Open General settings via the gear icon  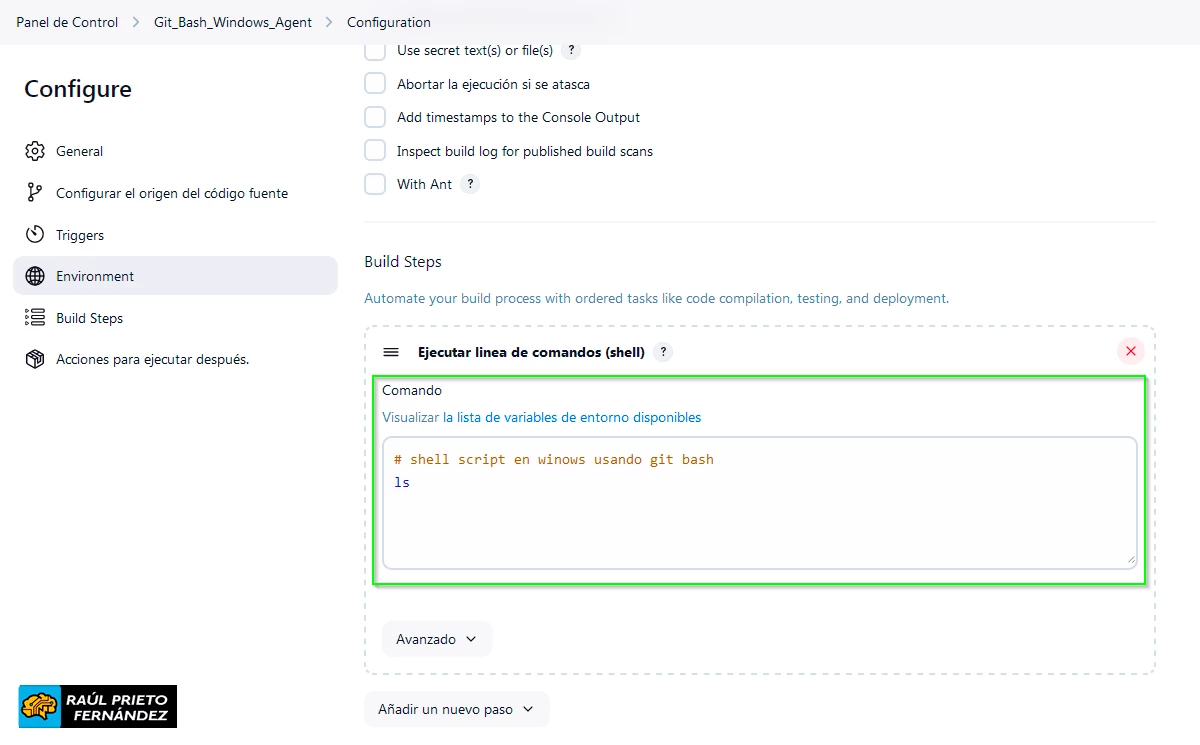(35, 151)
